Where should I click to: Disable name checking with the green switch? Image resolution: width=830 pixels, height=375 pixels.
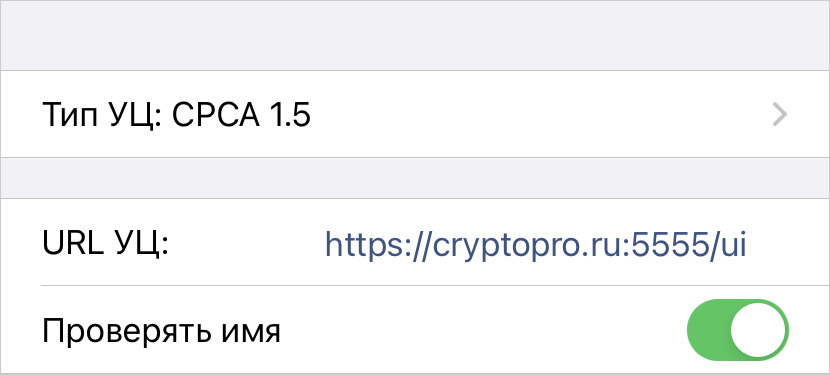pyautogui.click(x=737, y=331)
